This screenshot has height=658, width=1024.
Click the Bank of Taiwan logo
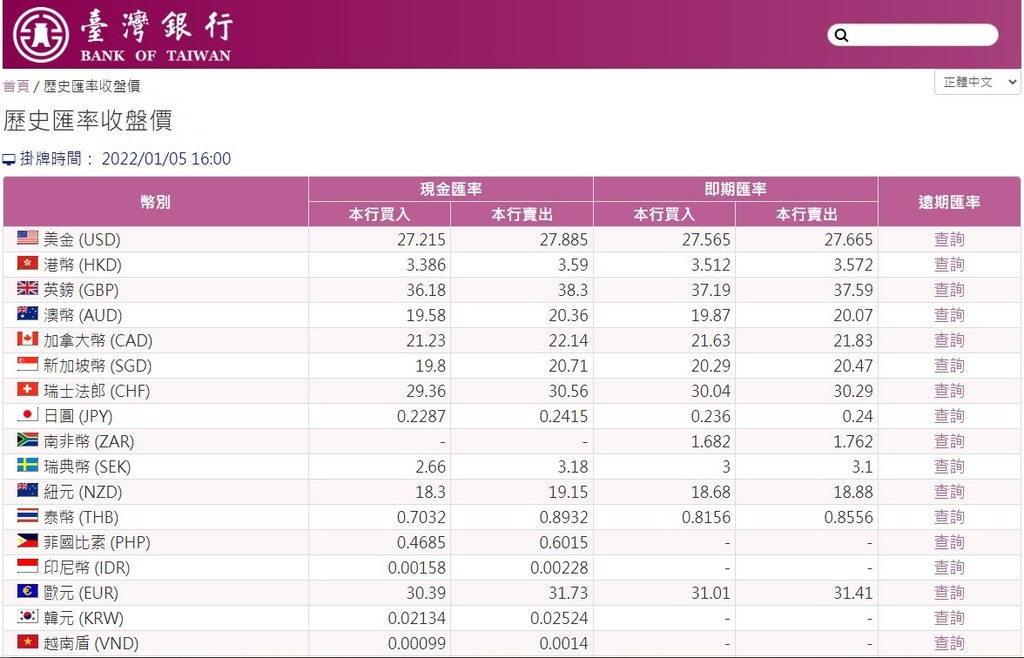pos(123,35)
